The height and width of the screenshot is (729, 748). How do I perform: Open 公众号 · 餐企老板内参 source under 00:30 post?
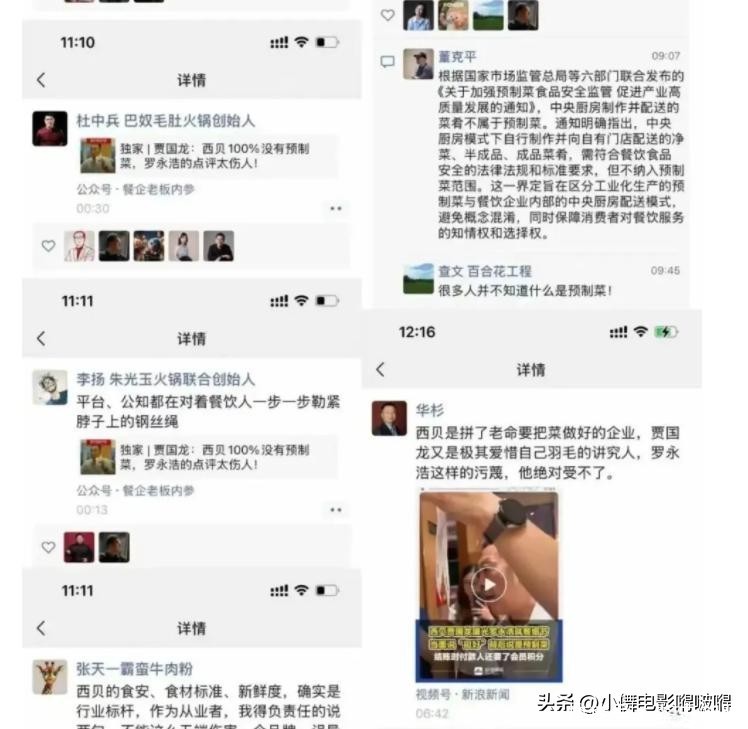pos(135,189)
